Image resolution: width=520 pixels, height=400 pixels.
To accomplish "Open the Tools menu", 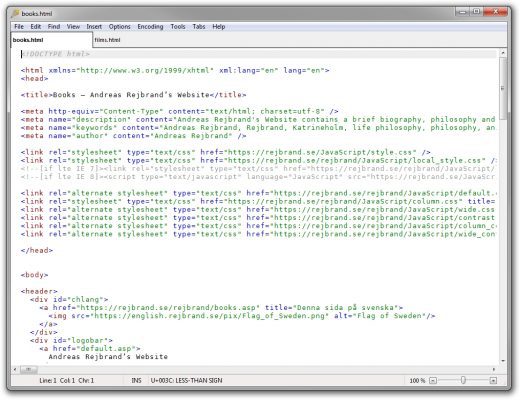I will (x=178, y=27).
